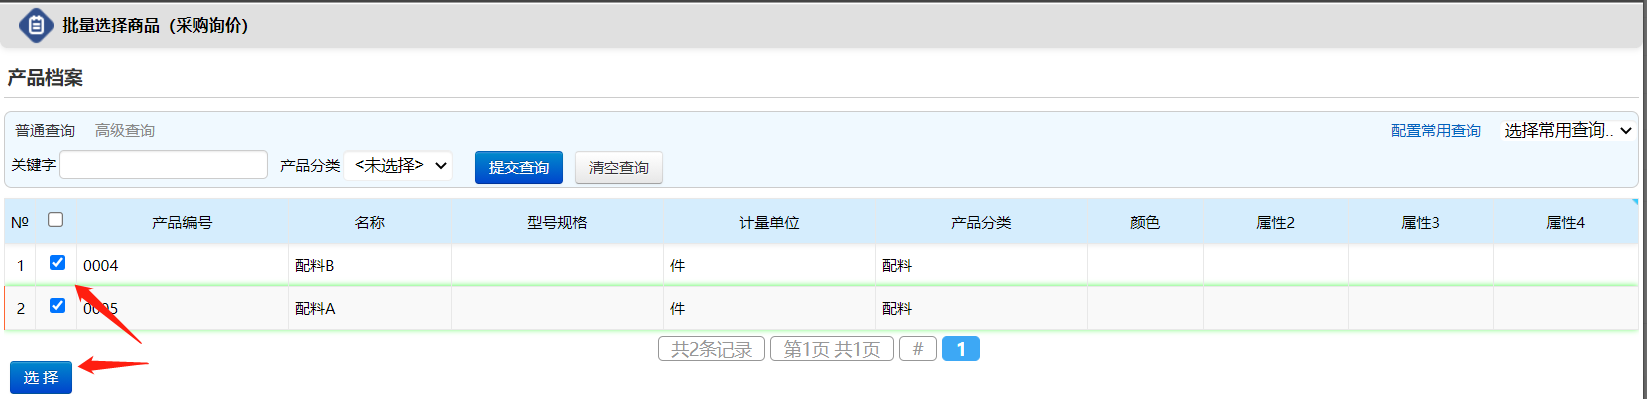Uncheck the checkbox for product 0004

click(x=57, y=263)
